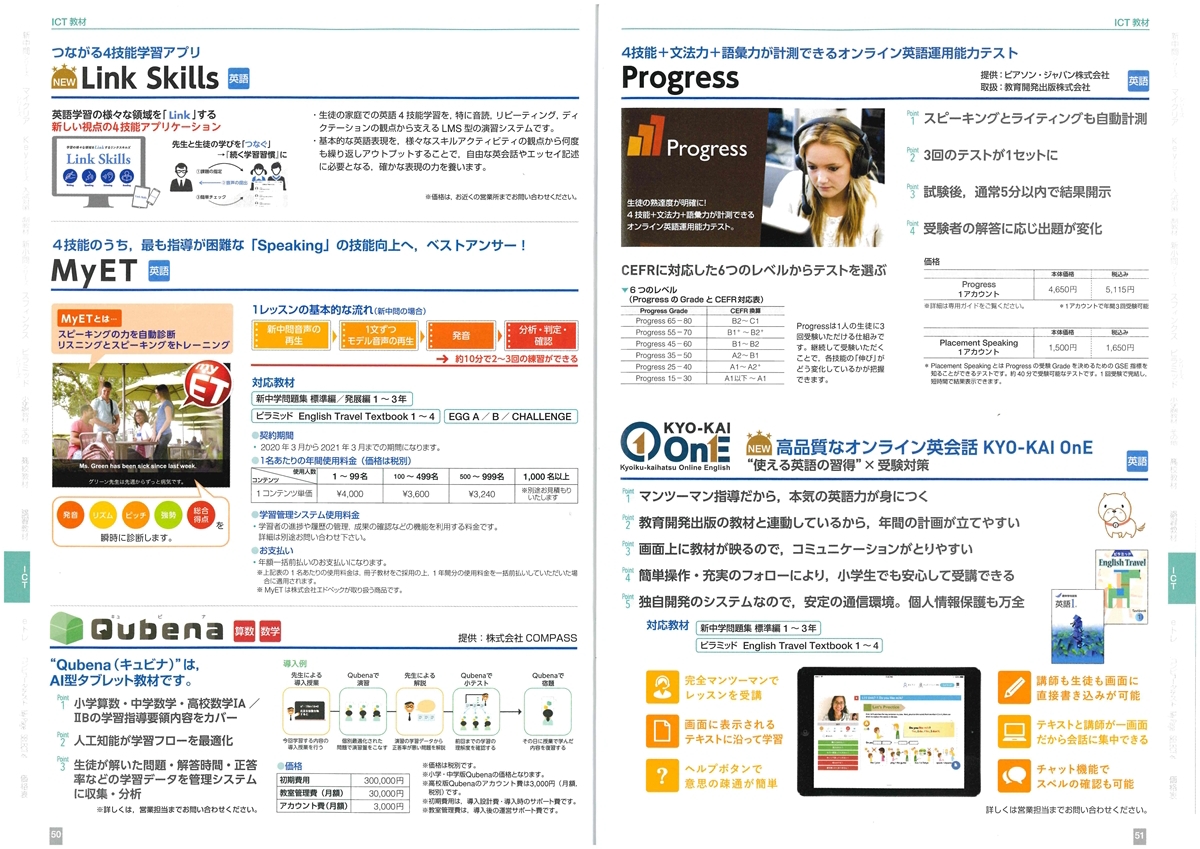Click the スピーキングとライティングも自動計測 point
This screenshot has width=1200, height=849.
pos(1035,119)
